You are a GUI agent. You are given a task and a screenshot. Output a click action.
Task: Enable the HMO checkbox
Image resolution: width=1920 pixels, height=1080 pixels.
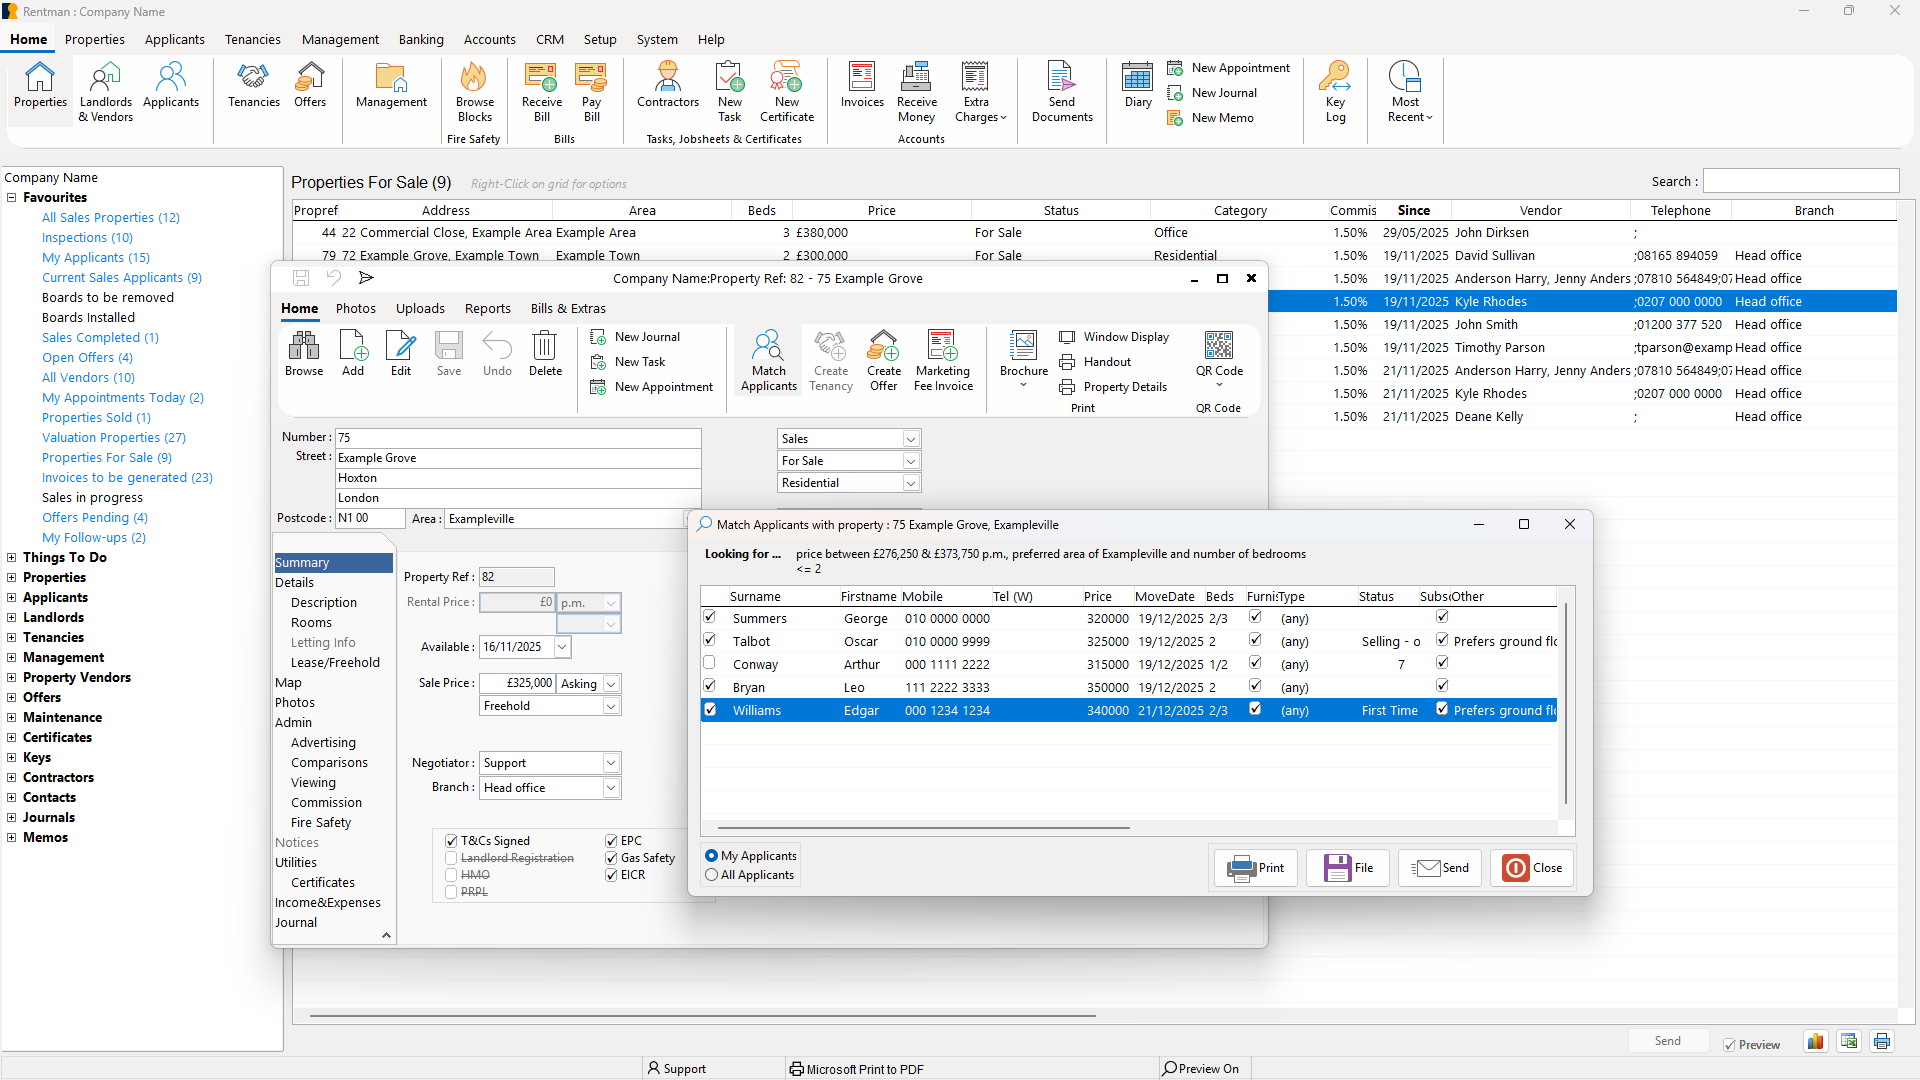[451, 874]
